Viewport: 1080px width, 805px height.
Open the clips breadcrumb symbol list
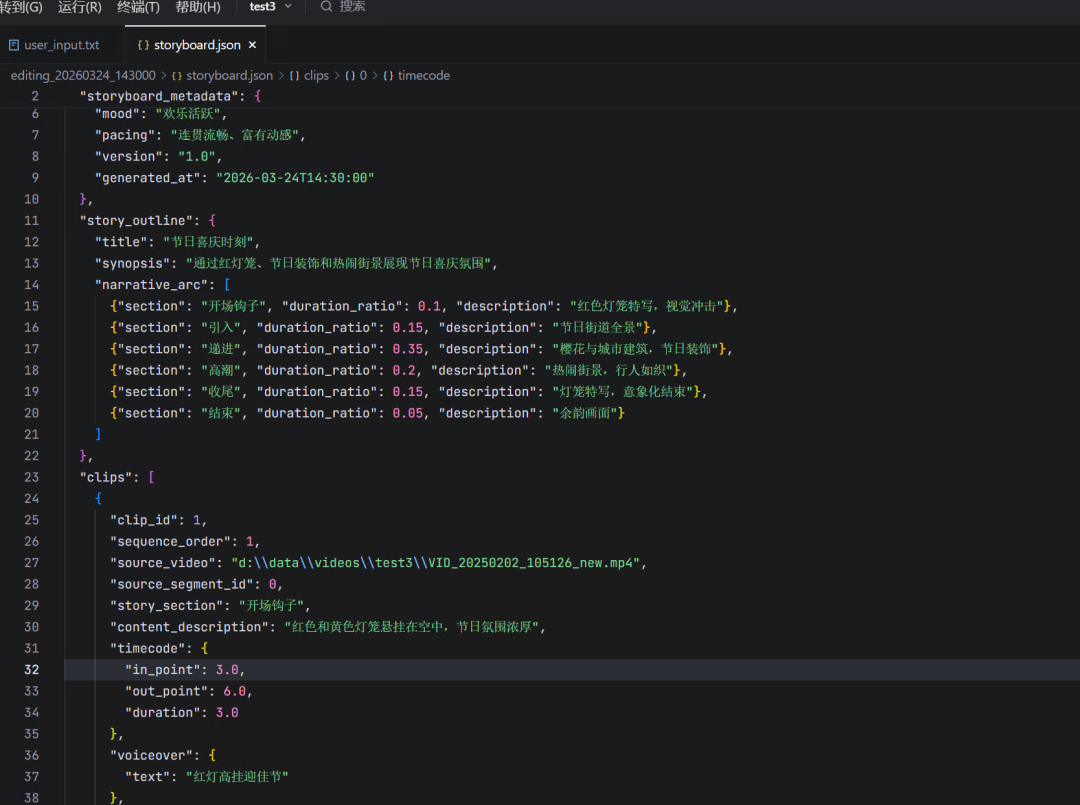pos(316,76)
